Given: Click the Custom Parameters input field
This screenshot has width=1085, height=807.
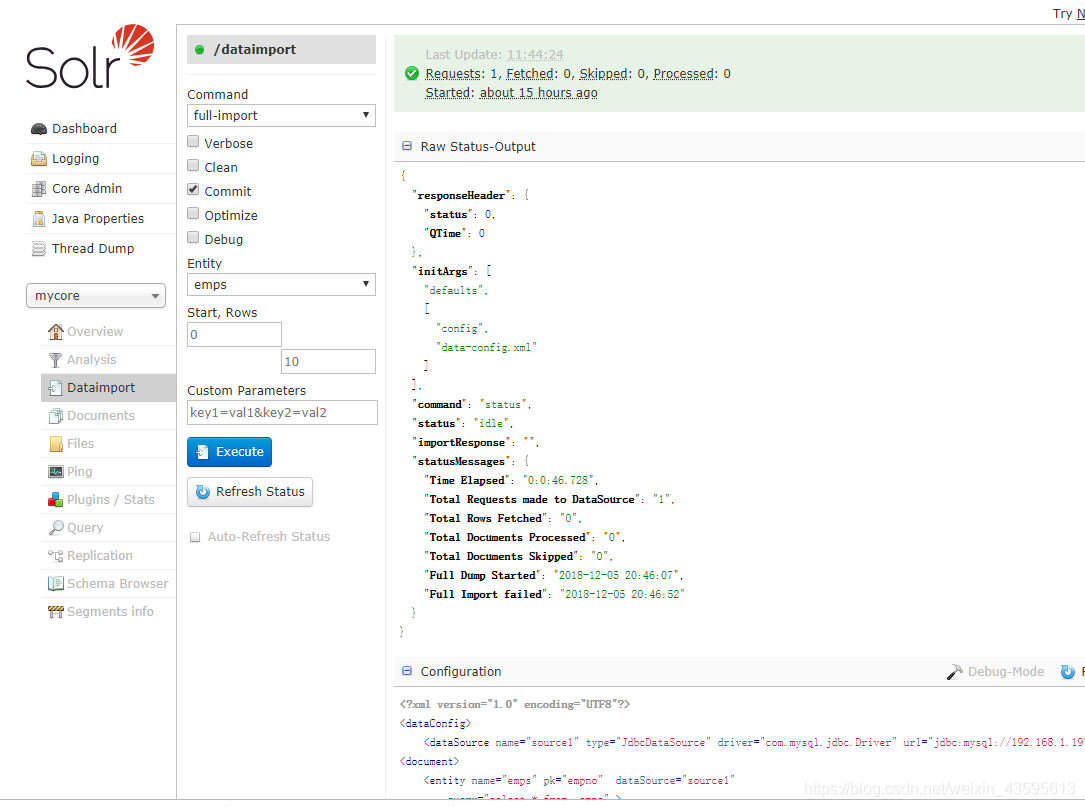Looking at the screenshot, I should tap(282, 412).
